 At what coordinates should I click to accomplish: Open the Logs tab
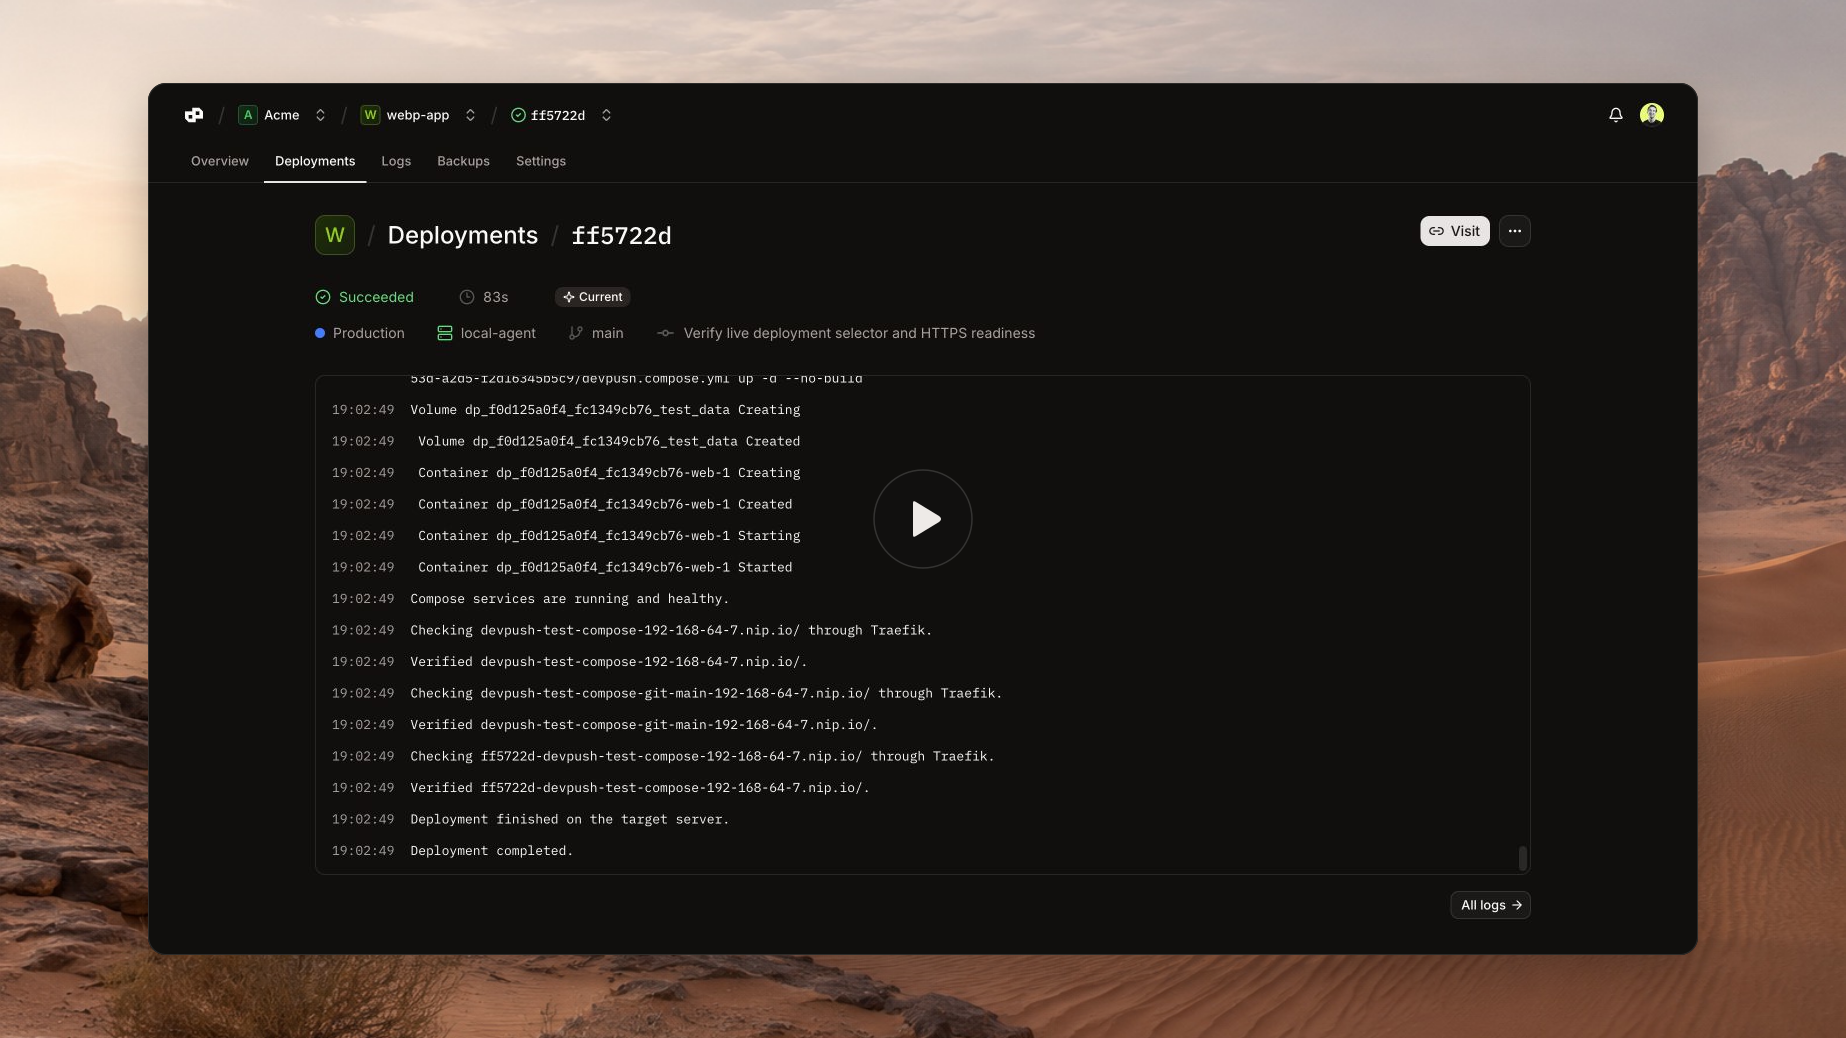click(396, 161)
